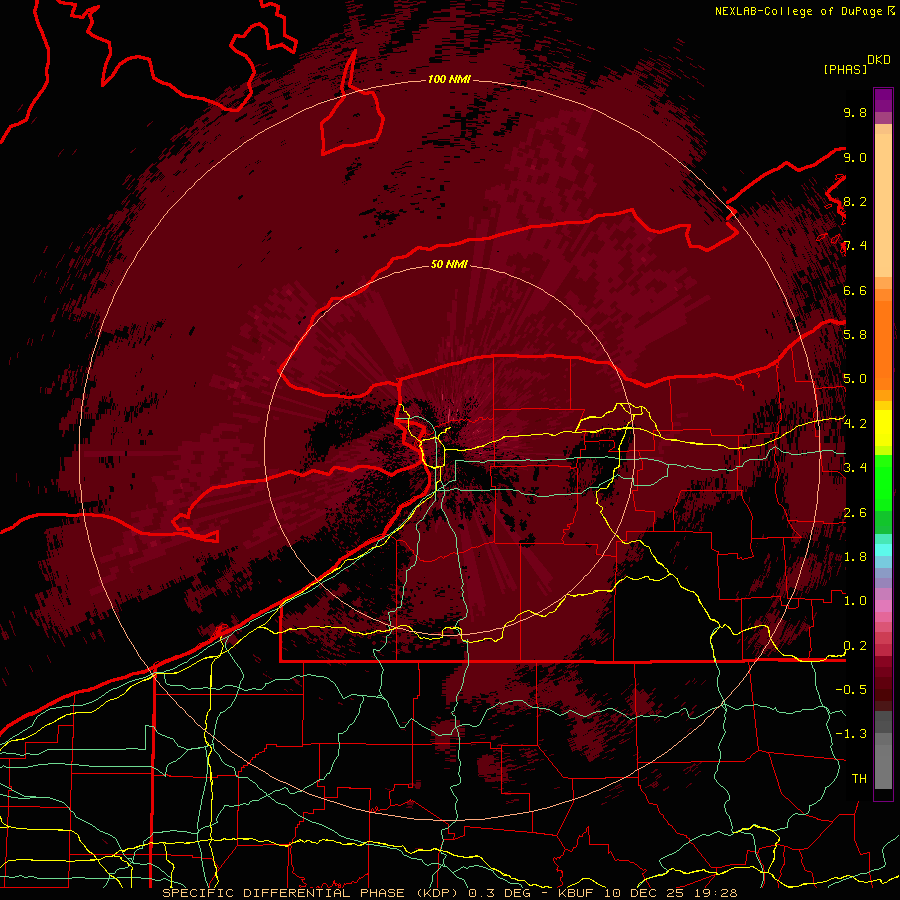Click the 4.2 legend value

coord(855,424)
